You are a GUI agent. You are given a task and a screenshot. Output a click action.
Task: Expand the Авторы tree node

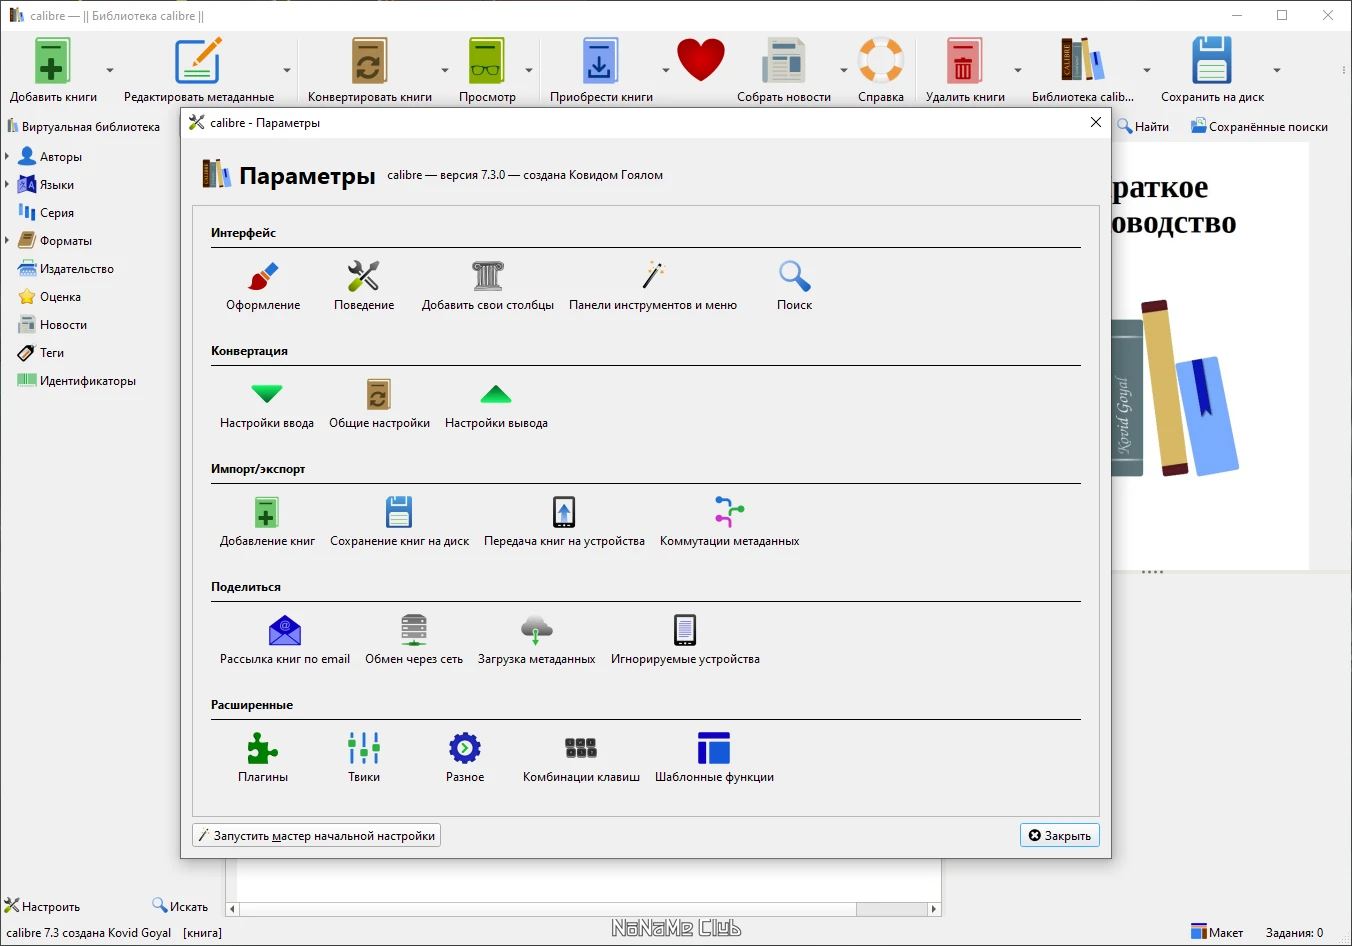pyautogui.click(x=7, y=157)
